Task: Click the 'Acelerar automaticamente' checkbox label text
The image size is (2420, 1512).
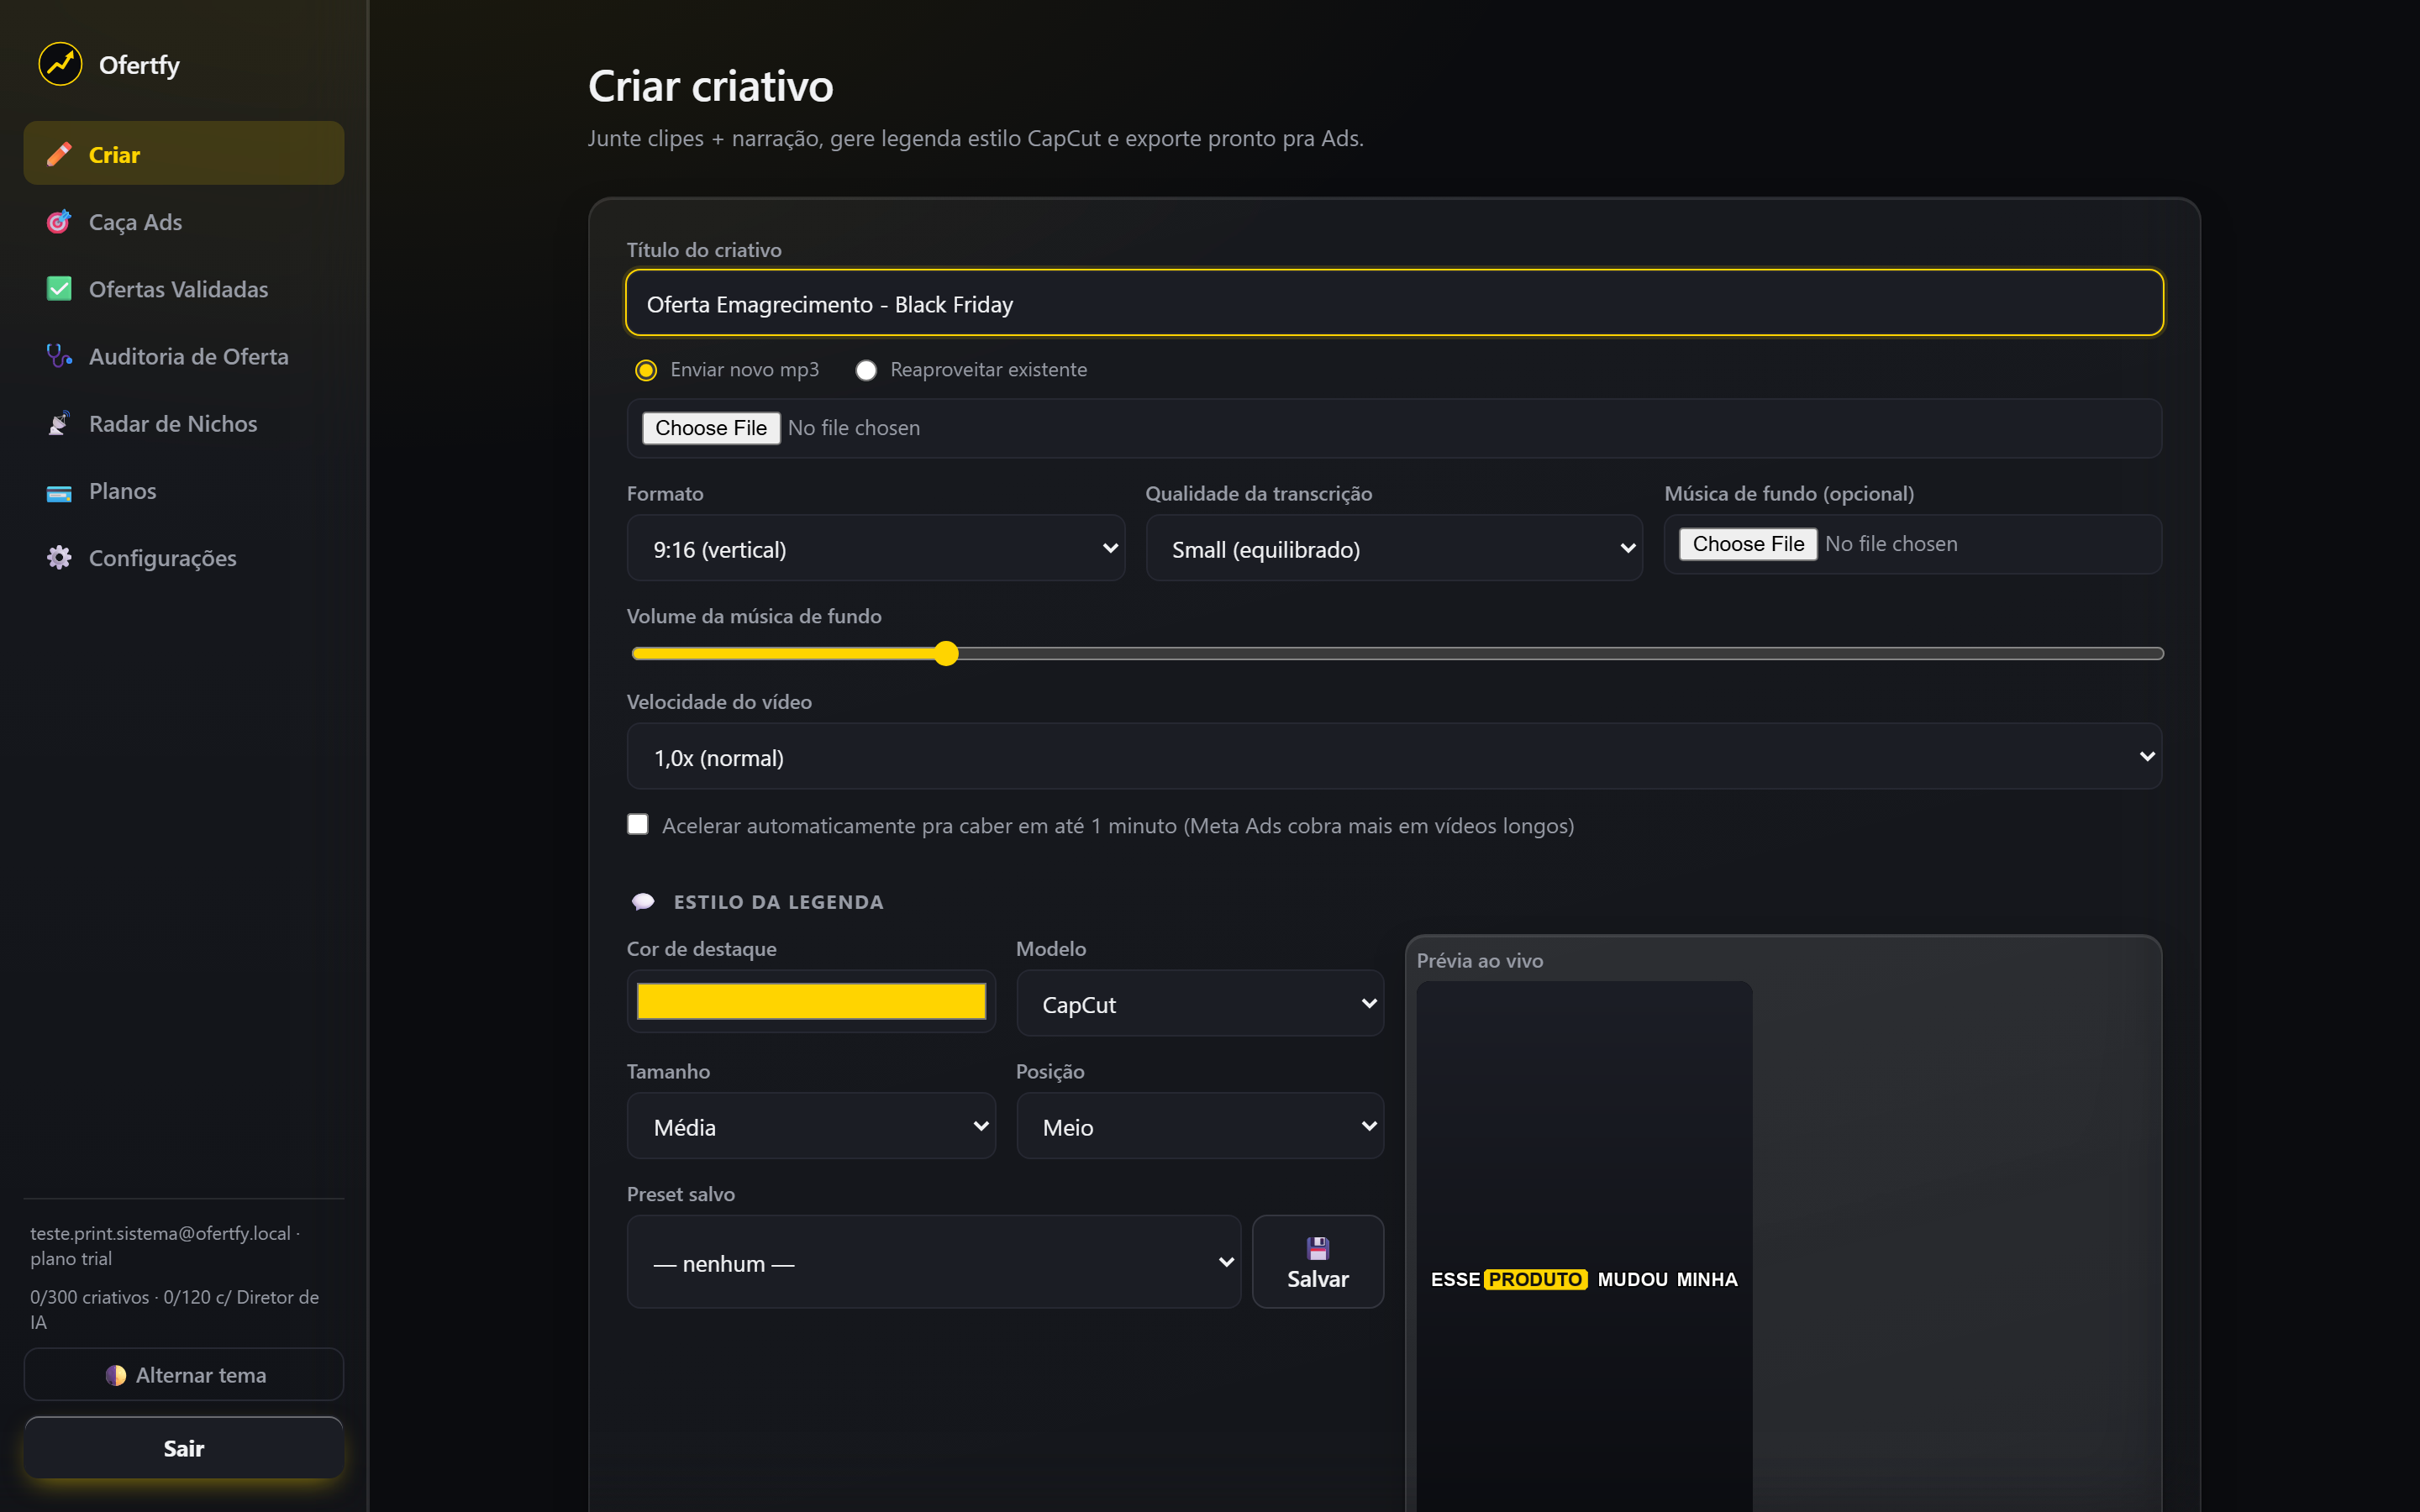Action: [1118, 826]
